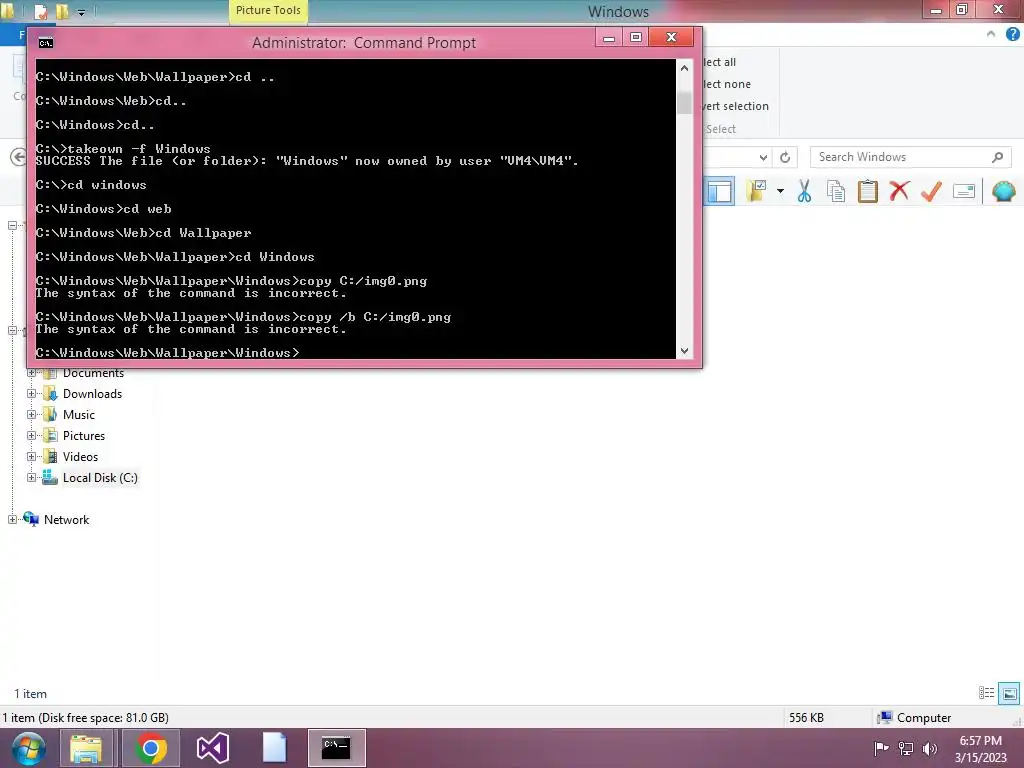This screenshot has height=768, width=1024.
Task: Click the '1 item' count label
Action: point(31,694)
